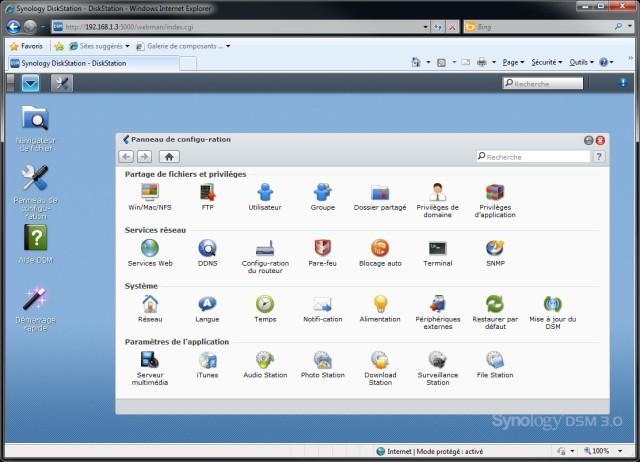Open Notifi-cation settings

(x=322, y=309)
